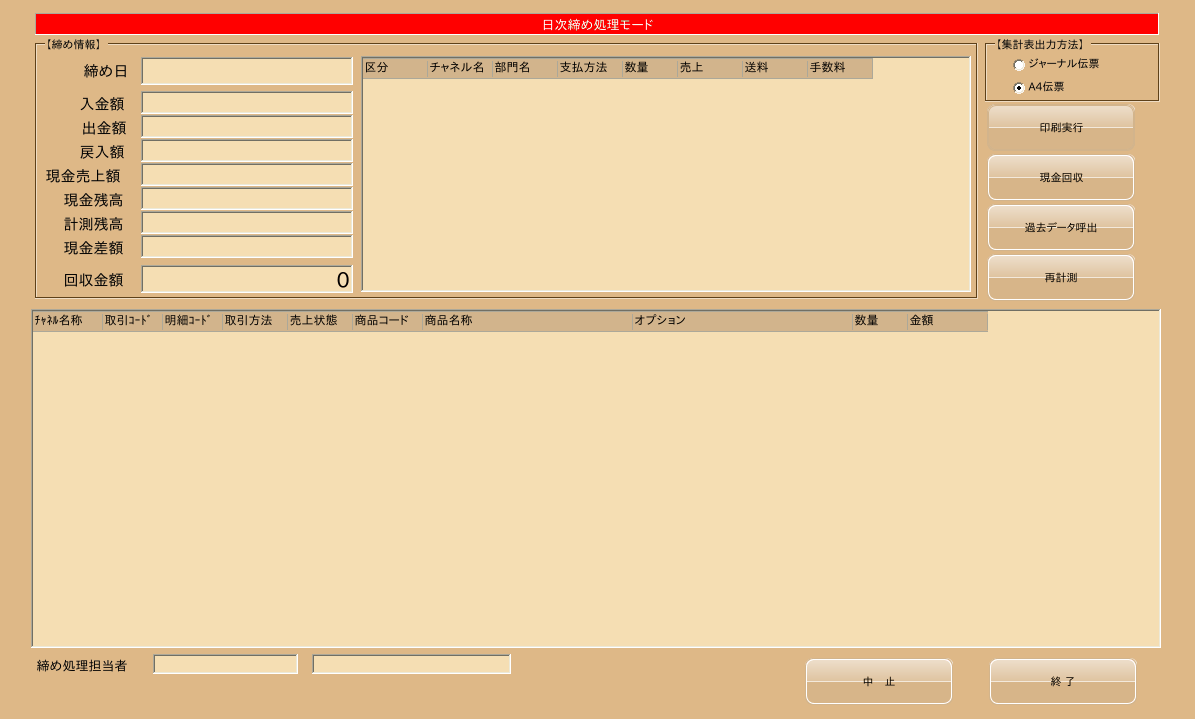1195x719 pixels.
Task: Click the オプション column header
Action: coord(742,321)
